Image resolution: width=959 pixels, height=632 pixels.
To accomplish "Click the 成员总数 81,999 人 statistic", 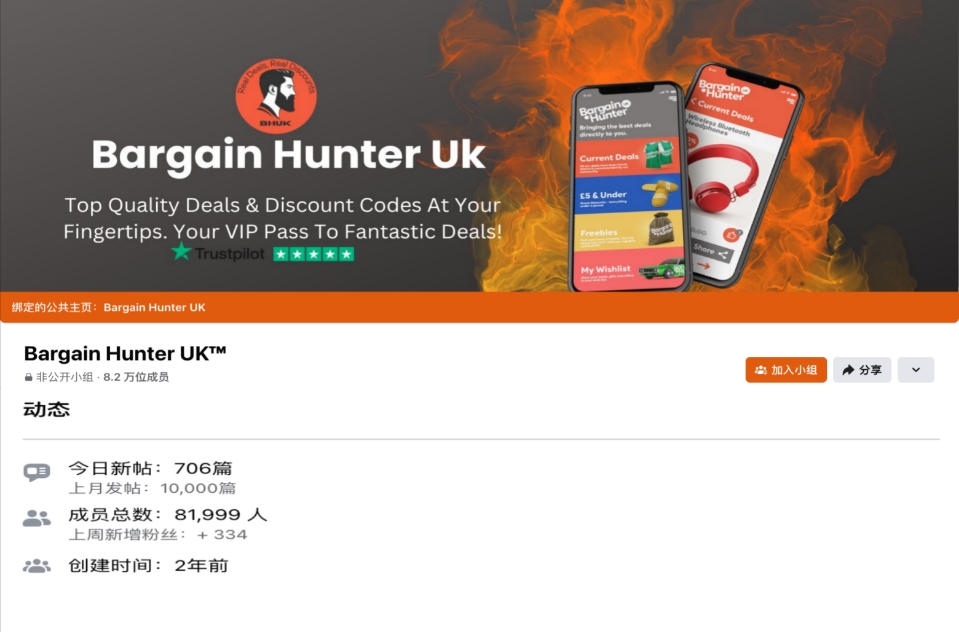I will click(168, 514).
